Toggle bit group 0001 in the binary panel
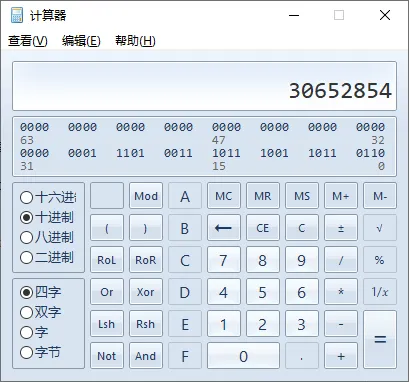 (82, 153)
